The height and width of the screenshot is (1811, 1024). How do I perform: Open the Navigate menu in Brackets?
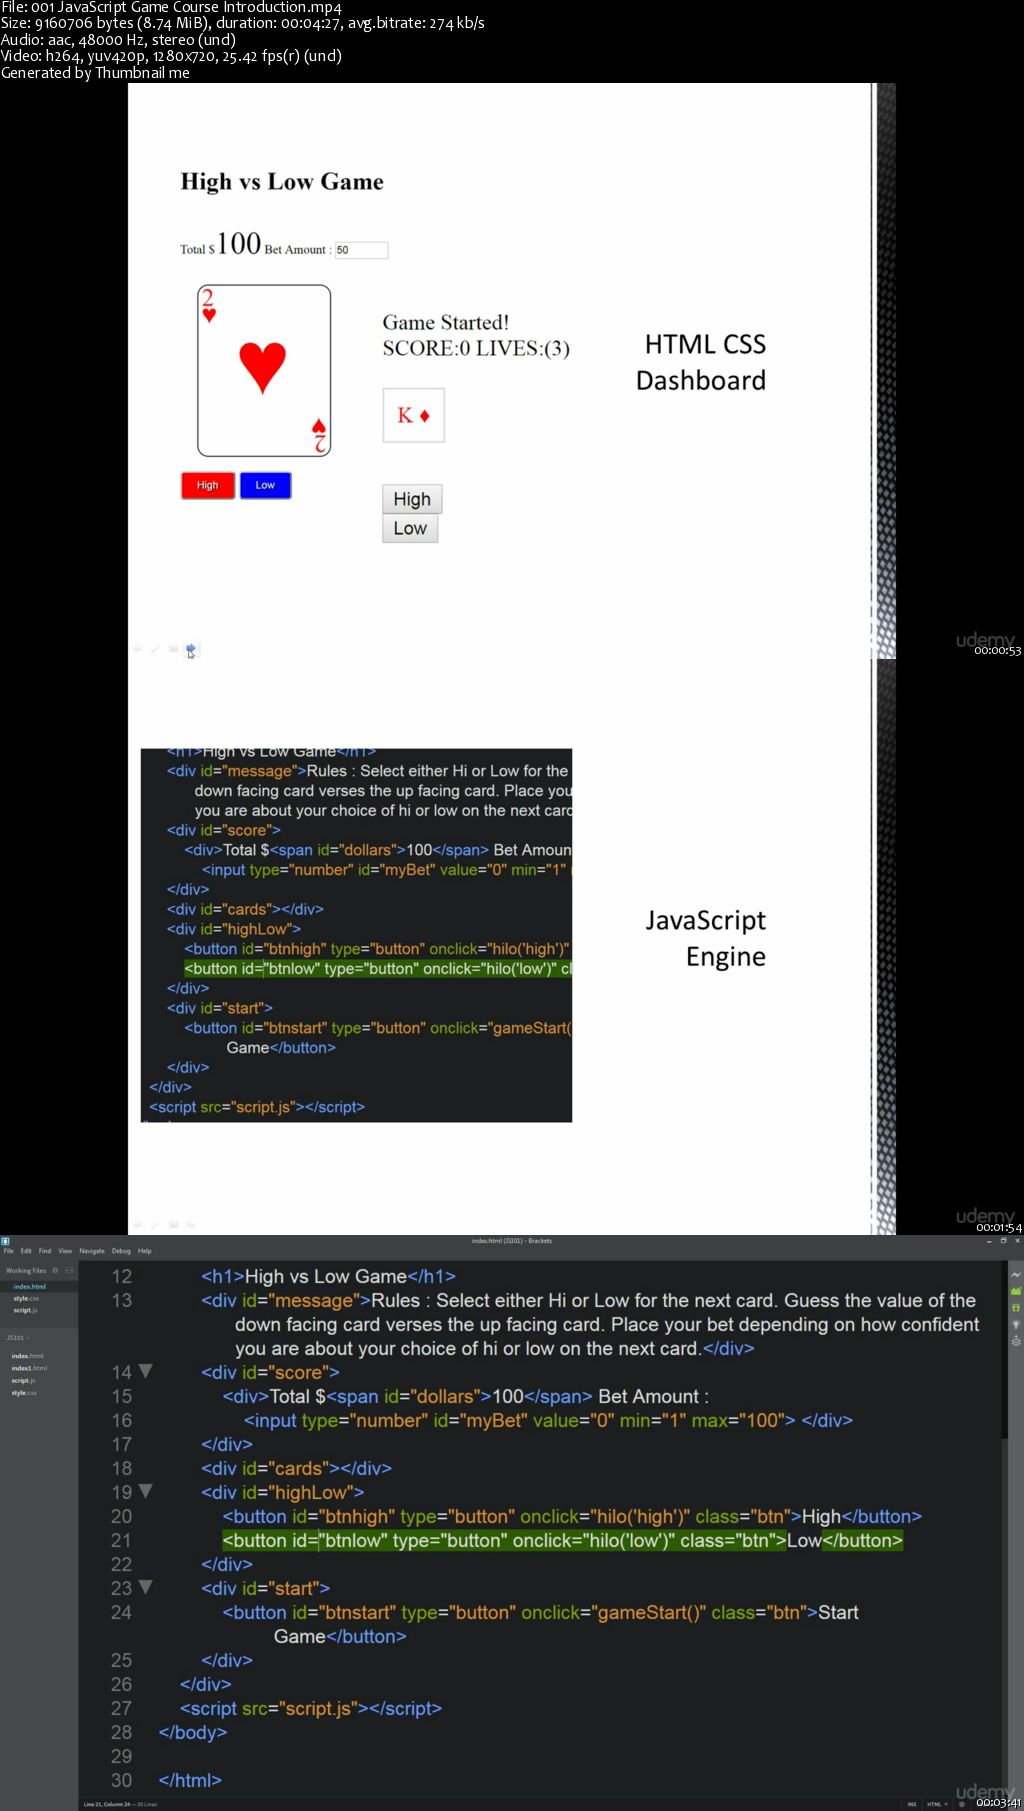pyautogui.click(x=92, y=1251)
